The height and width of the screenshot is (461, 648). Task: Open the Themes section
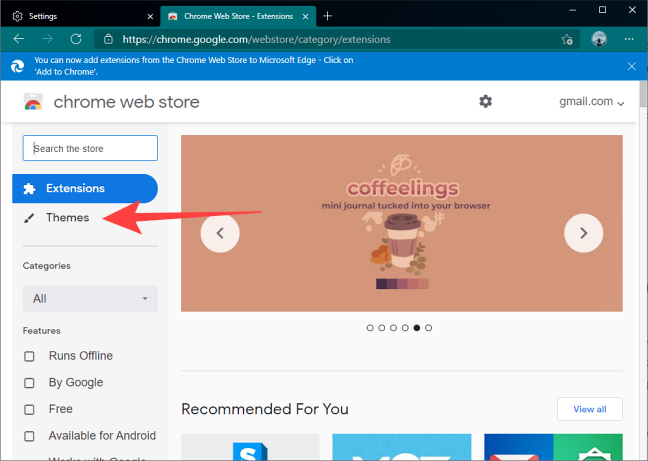67,218
